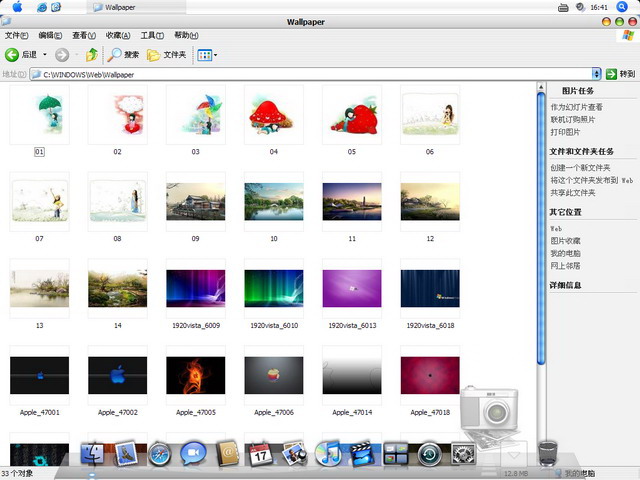Open the 文件 (File) menu
This screenshot has width=640, height=480.
pyautogui.click(x=15, y=35)
